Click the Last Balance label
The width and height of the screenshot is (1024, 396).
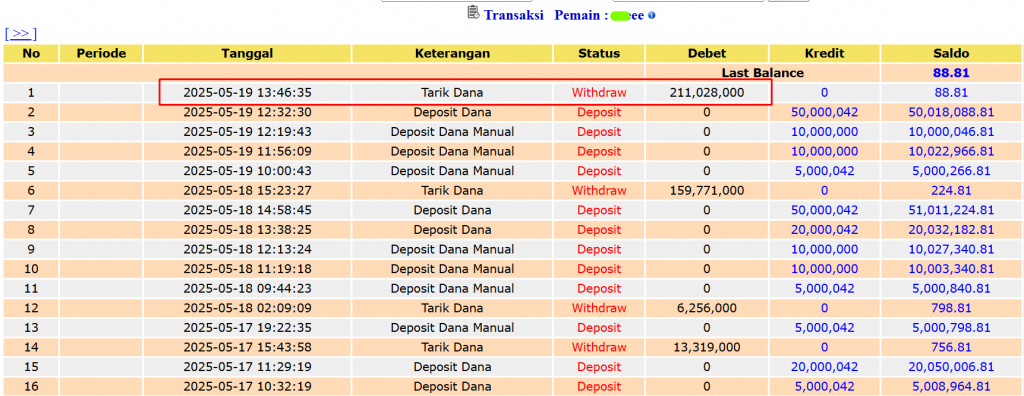click(762, 73)
